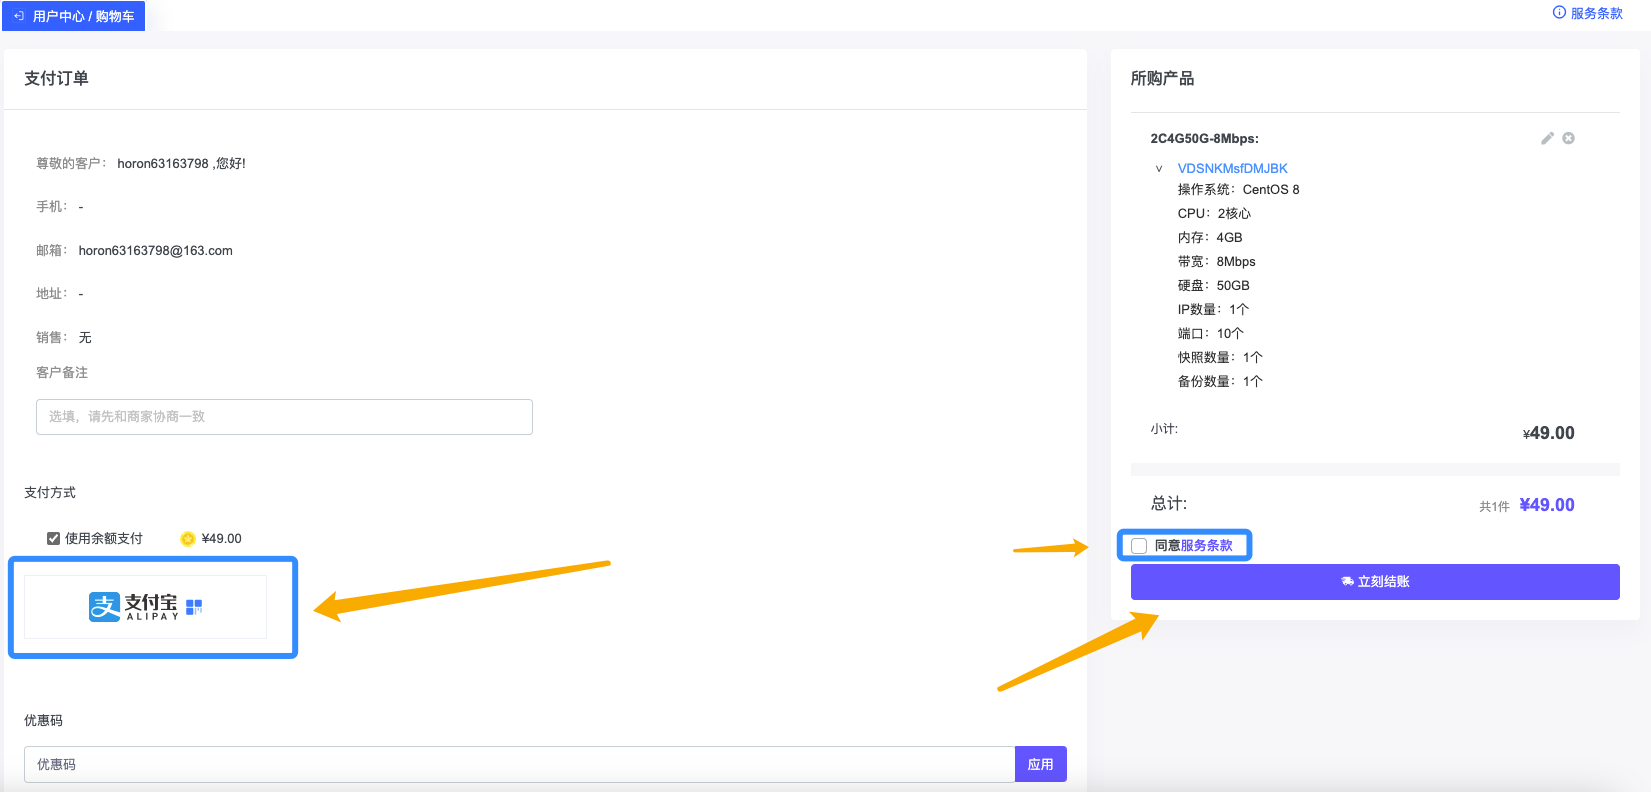This screenshot has width=1651, height=792.
Task: Click the back arrow icon in breadcrumb
Action: pyautogui.click(x=19, y=16)
